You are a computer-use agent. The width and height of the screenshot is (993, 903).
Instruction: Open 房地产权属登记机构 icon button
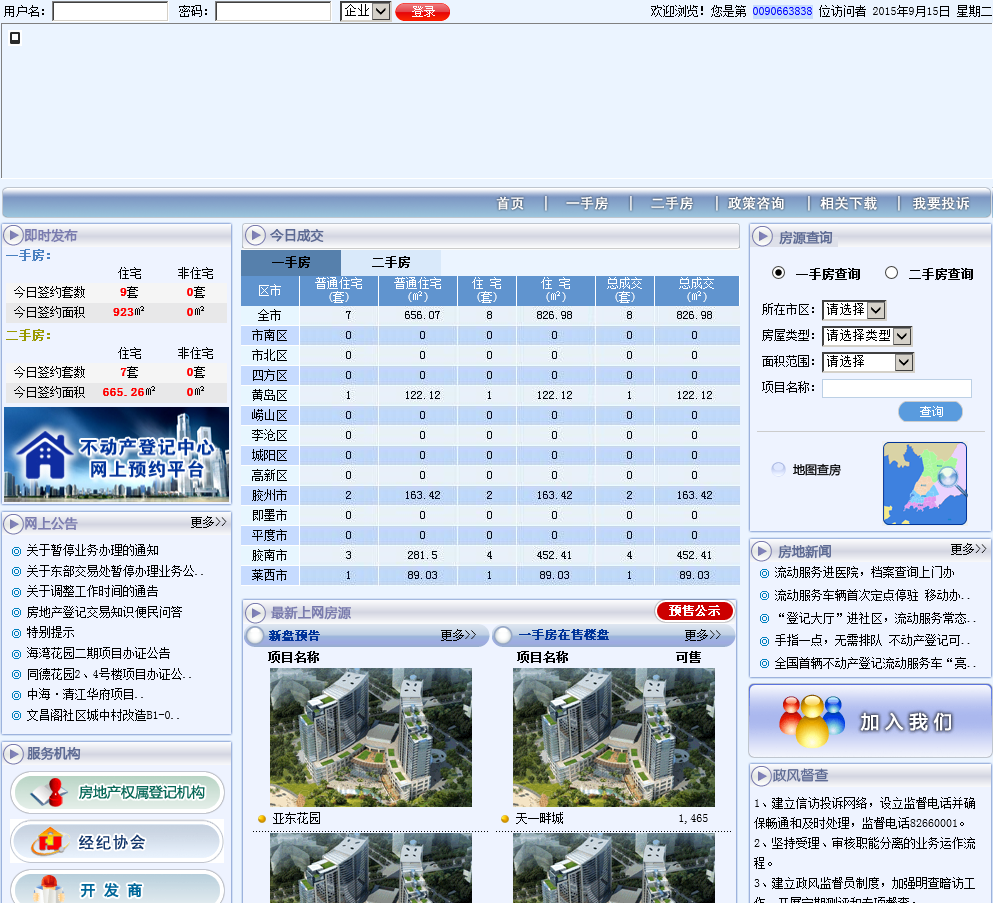click(x=117, y=793)
